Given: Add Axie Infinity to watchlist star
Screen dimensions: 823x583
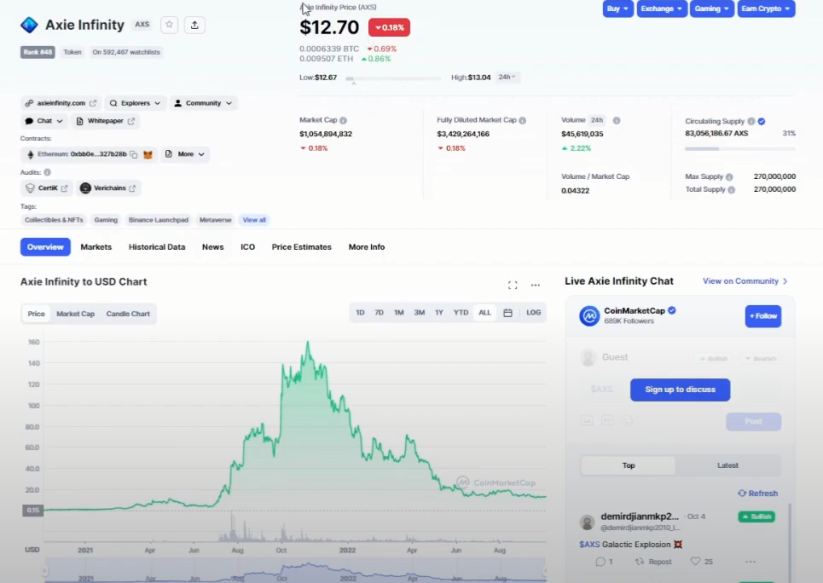Looking at the screenshot, I should [169, 25].
